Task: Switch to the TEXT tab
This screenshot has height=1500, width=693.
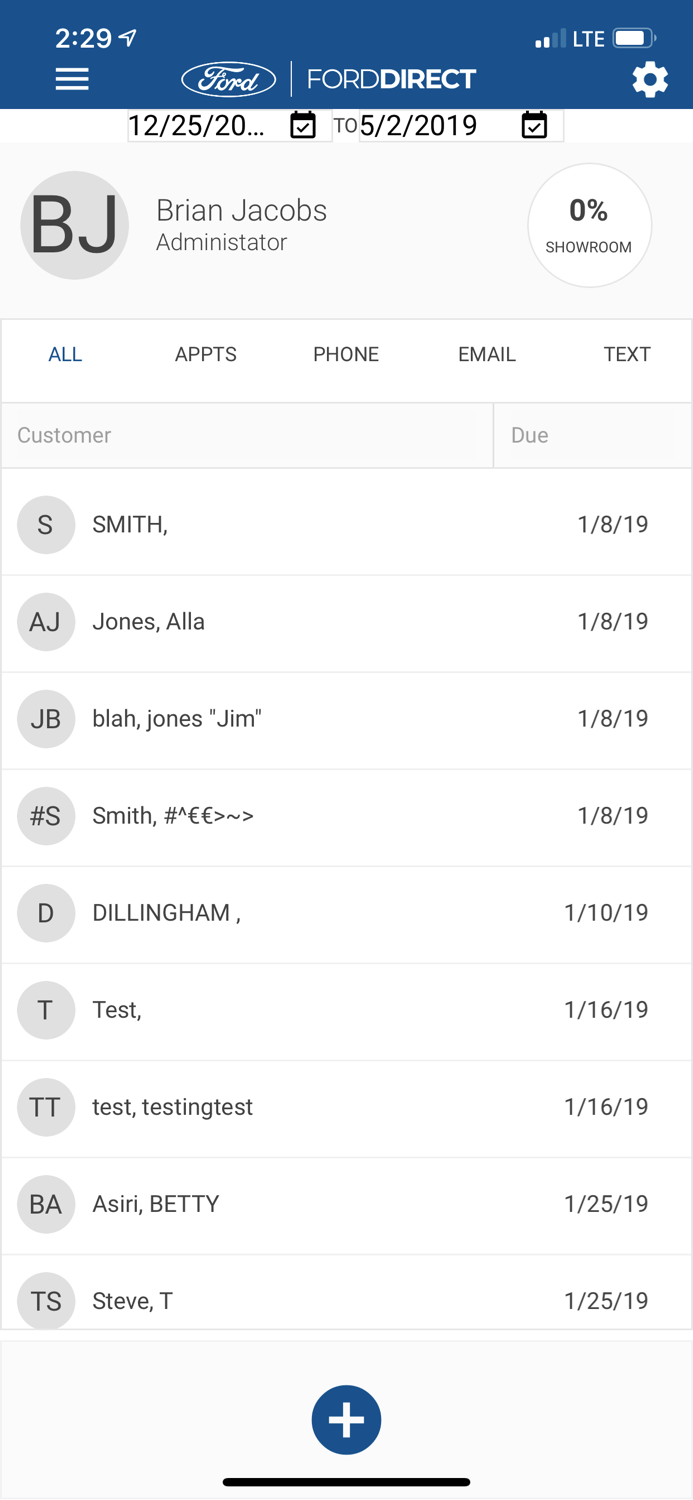Action: (627, 354)
